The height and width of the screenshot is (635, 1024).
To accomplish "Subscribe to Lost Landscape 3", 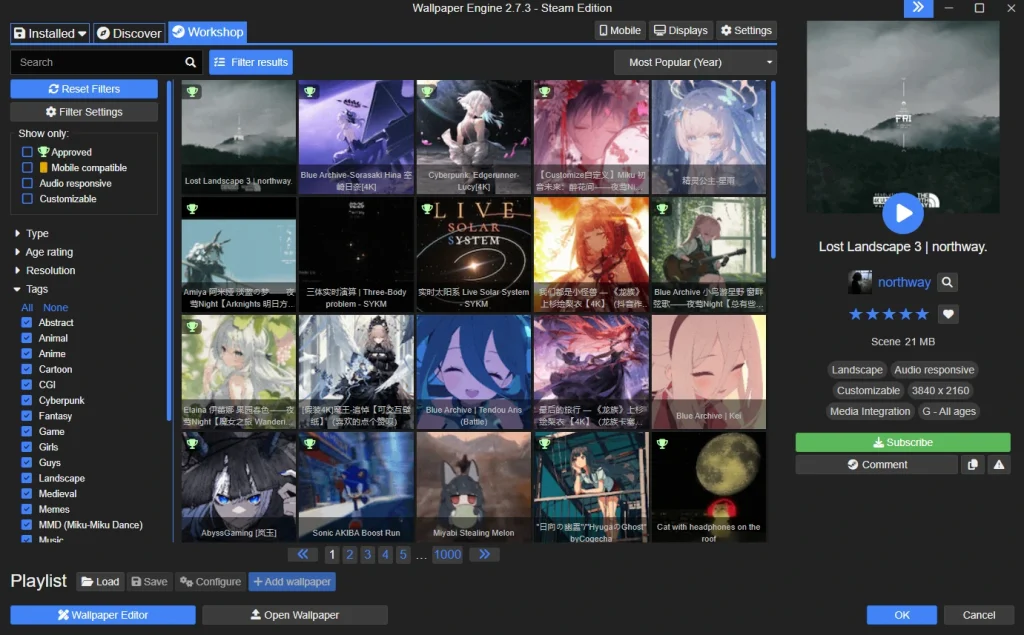I will click(x=903, y=442).
